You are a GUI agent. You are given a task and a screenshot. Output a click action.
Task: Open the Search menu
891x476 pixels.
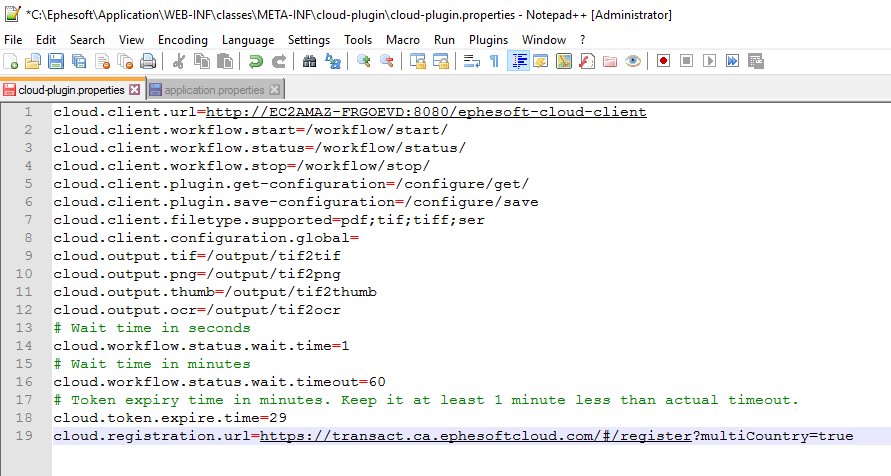pyautogui.click(x=88, y=40)
